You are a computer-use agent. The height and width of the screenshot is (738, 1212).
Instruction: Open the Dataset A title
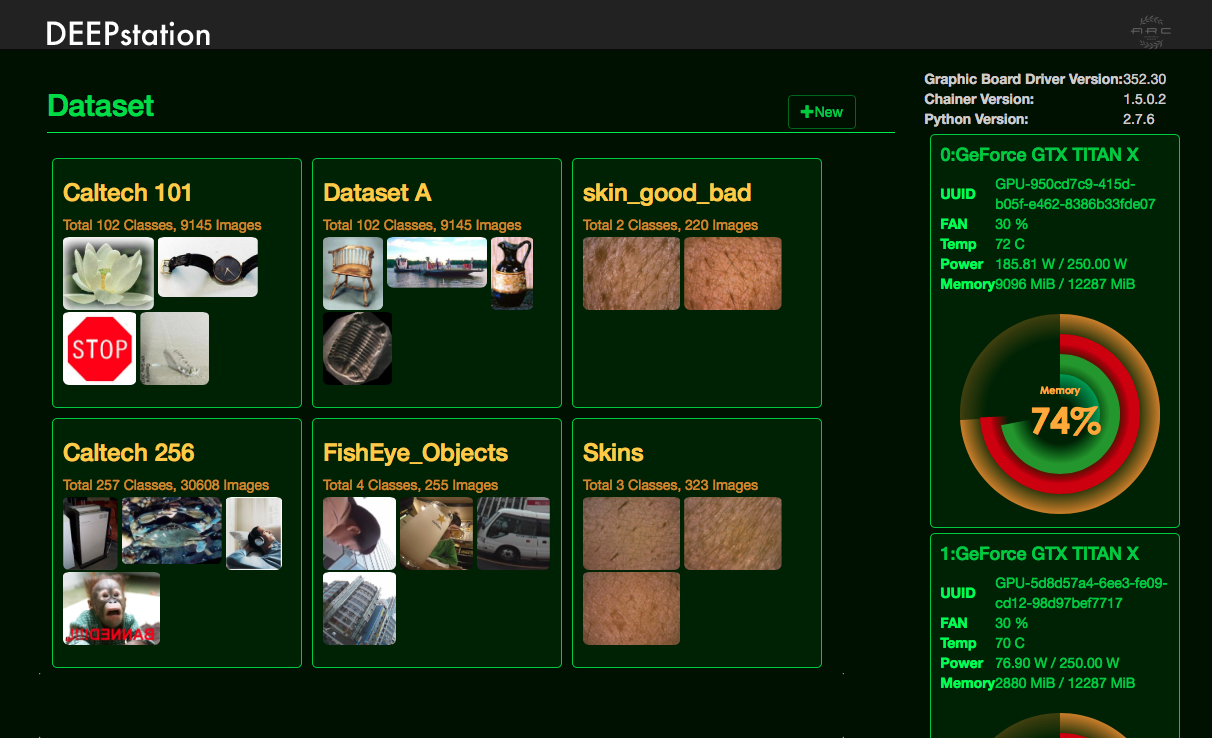coord(377,192)
